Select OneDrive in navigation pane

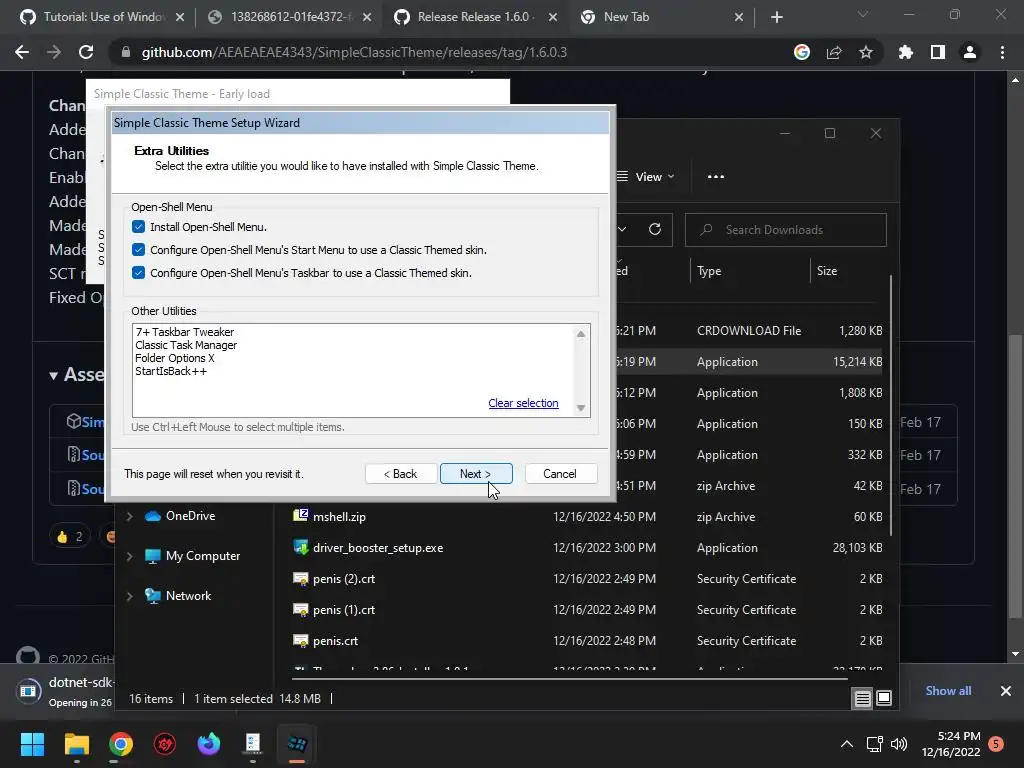coord(190,516)
